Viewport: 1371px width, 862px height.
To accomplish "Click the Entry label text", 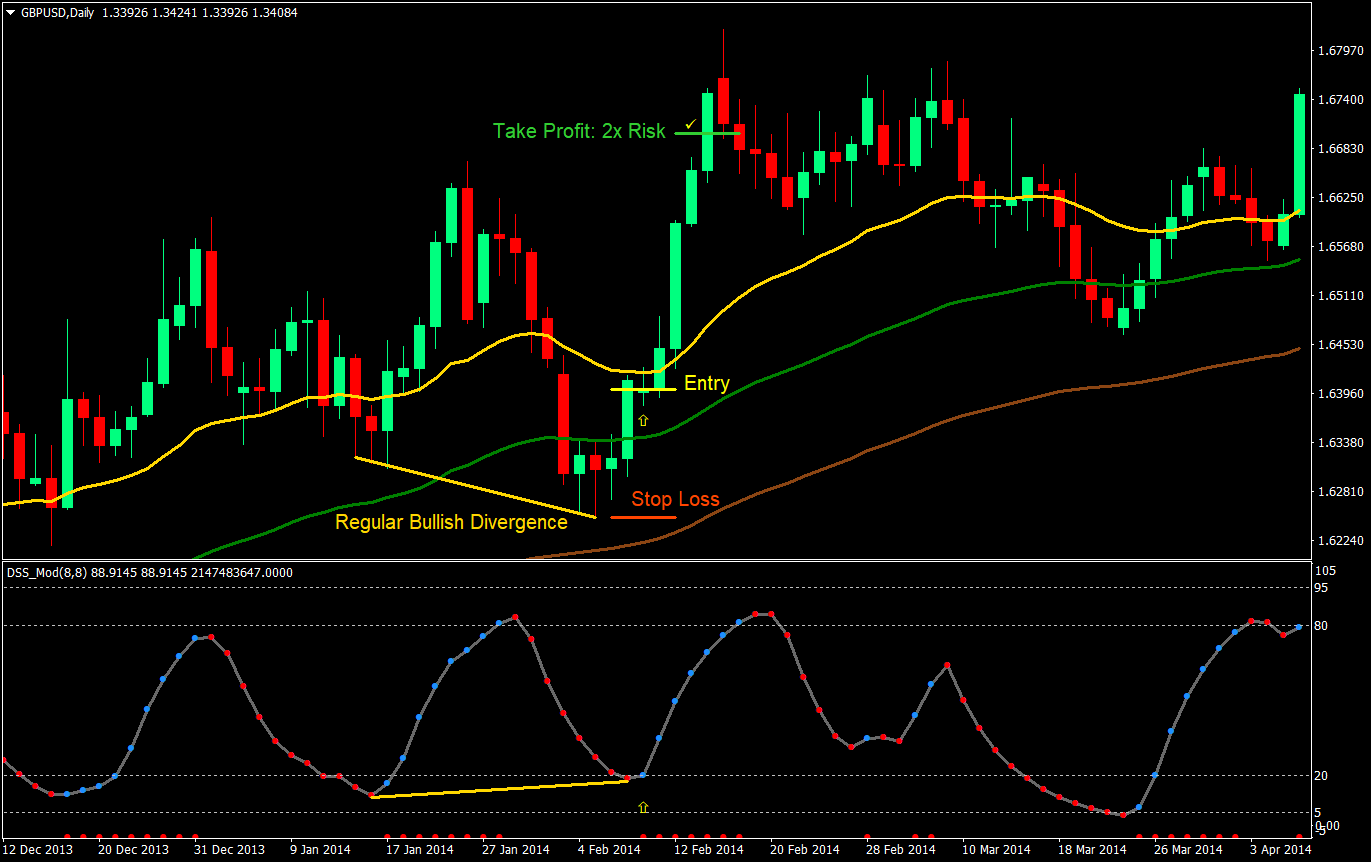I will [x=707, y=383].
